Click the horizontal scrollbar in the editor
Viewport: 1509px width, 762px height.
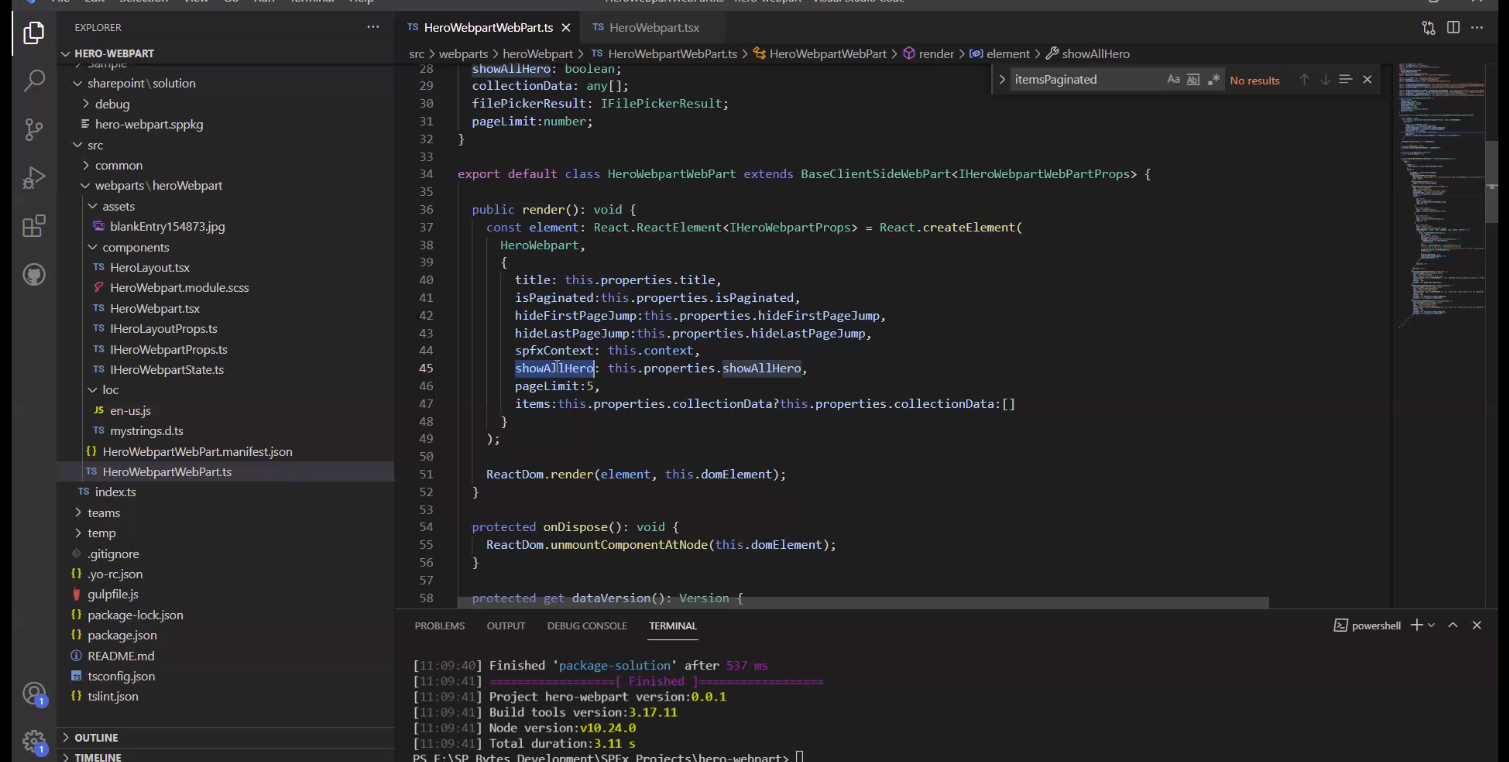[x=860, y=603]
